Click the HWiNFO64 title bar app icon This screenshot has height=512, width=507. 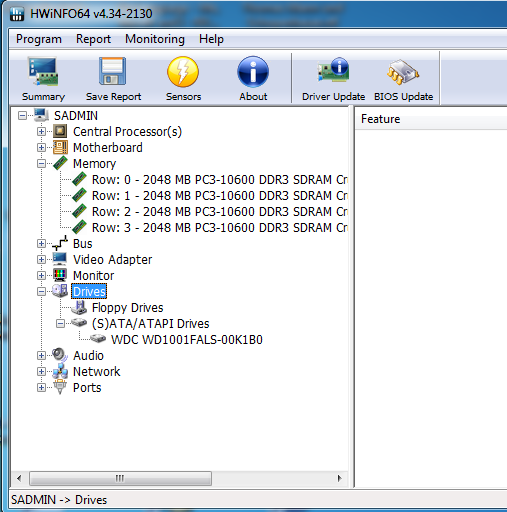[17, 14]
